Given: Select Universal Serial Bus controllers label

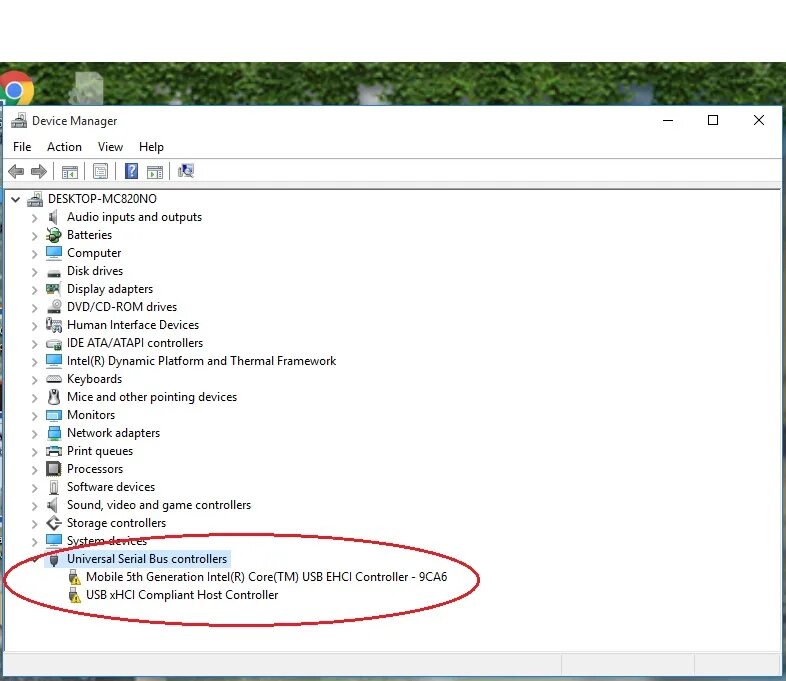Looking at the screenshot, I should (x=147, y=559).
